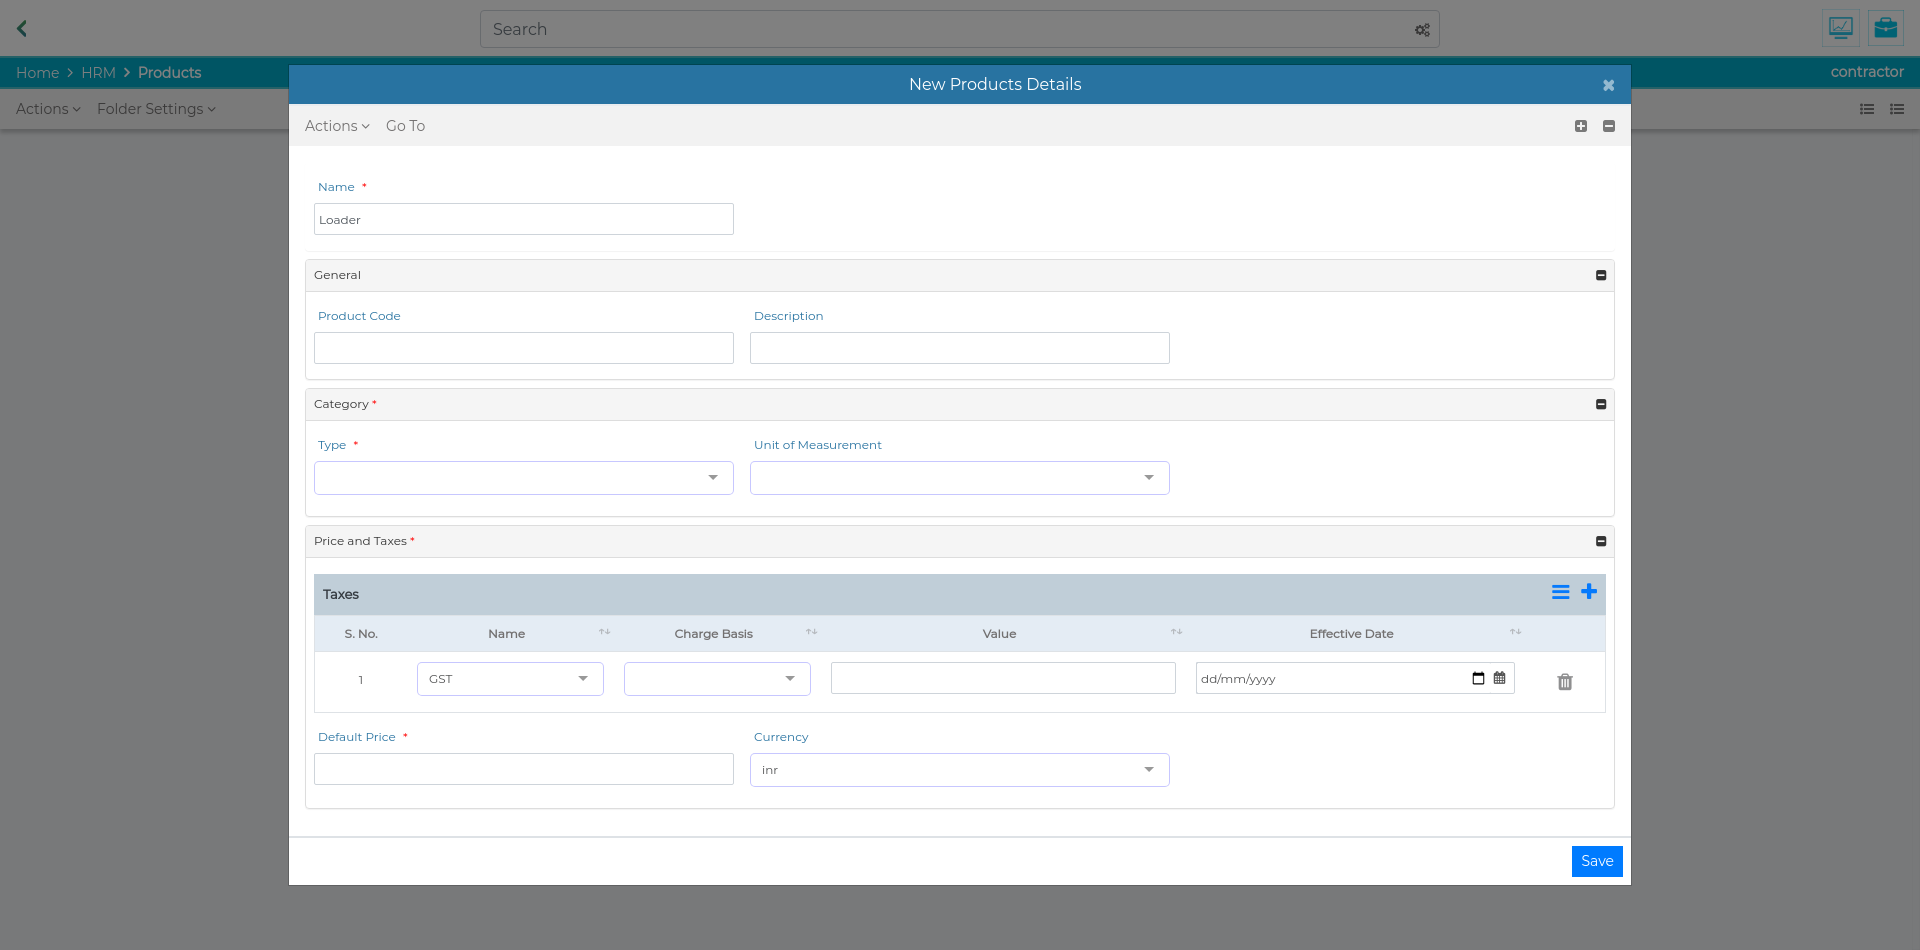
Task: Click the Product Code field
Action: click(x=524, y=348)
